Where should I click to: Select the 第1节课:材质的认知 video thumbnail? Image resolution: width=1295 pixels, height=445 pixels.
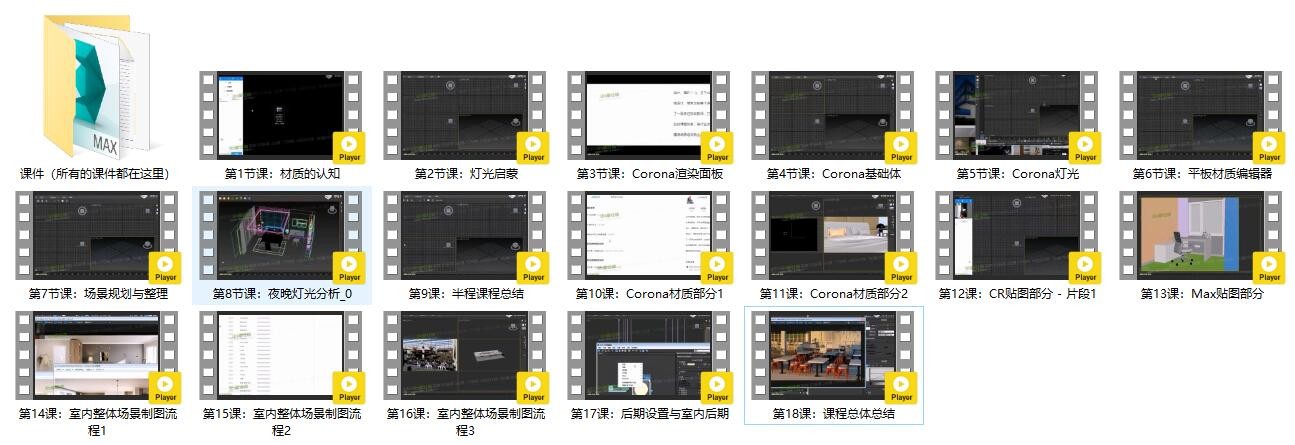tap(281, 116)
